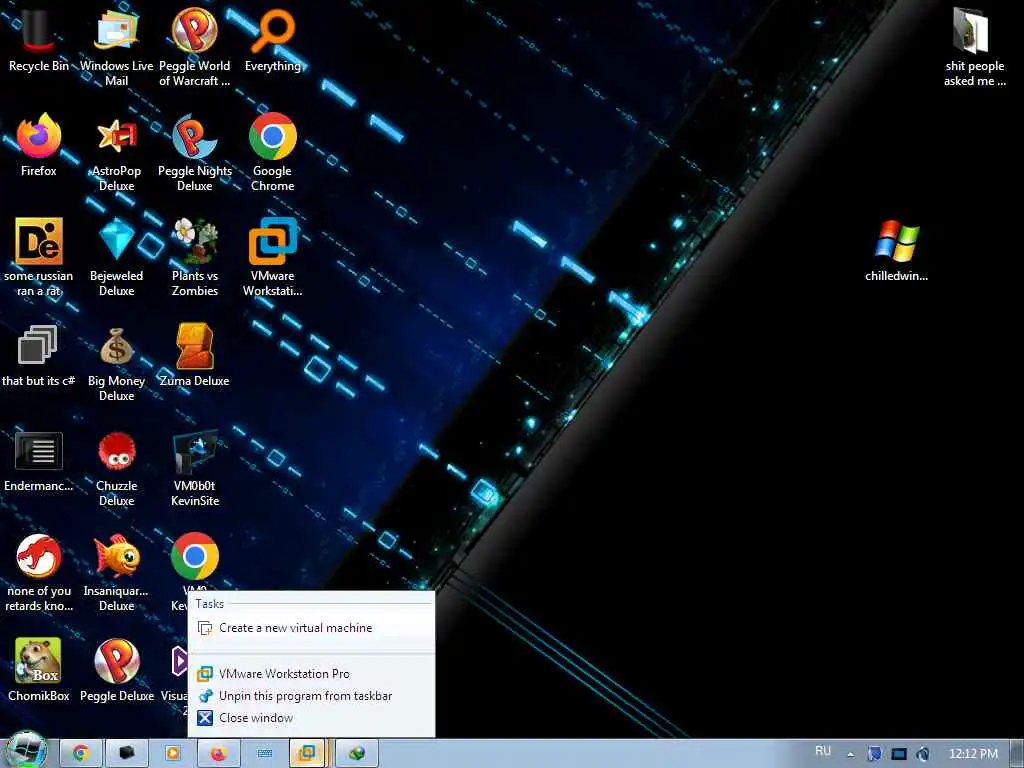The image size is (1024, 768).
Task: Select the Firefox desktop icon
Action: pyautogui.click(x=39, y=144)
